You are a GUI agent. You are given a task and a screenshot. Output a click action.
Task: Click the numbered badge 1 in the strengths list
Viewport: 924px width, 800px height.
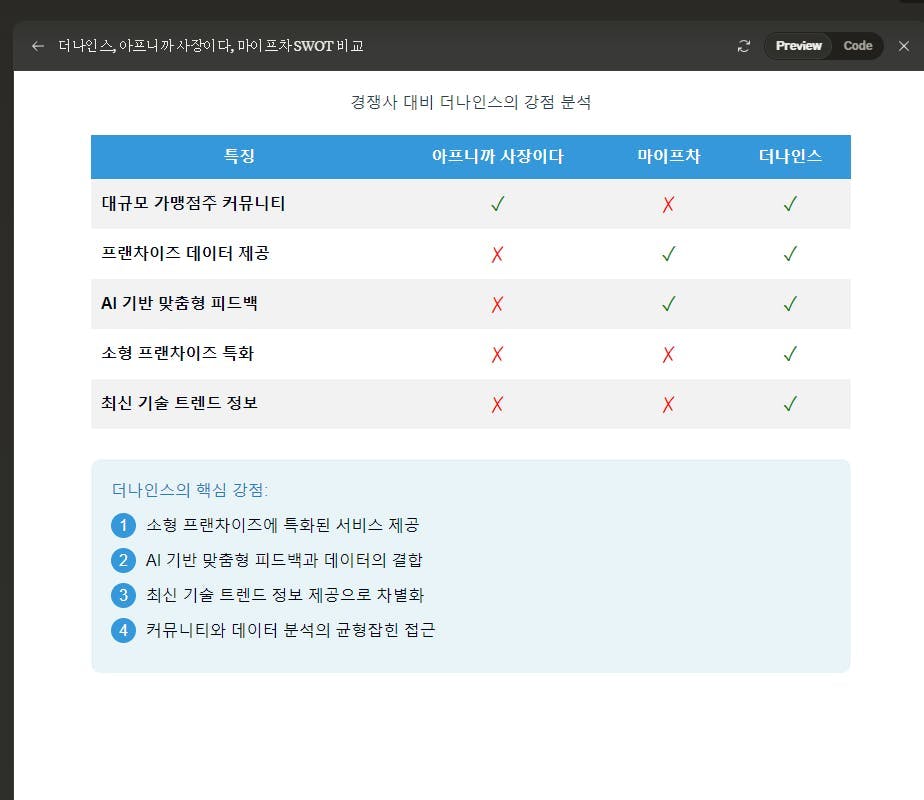[123, 525]
